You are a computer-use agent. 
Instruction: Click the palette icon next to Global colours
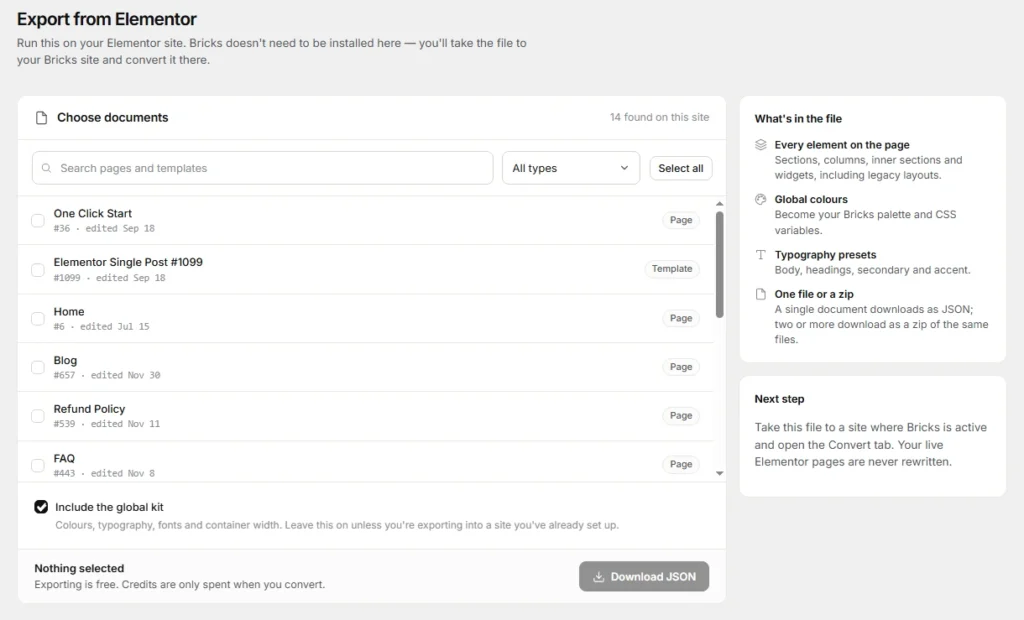(x=760, y=199)
